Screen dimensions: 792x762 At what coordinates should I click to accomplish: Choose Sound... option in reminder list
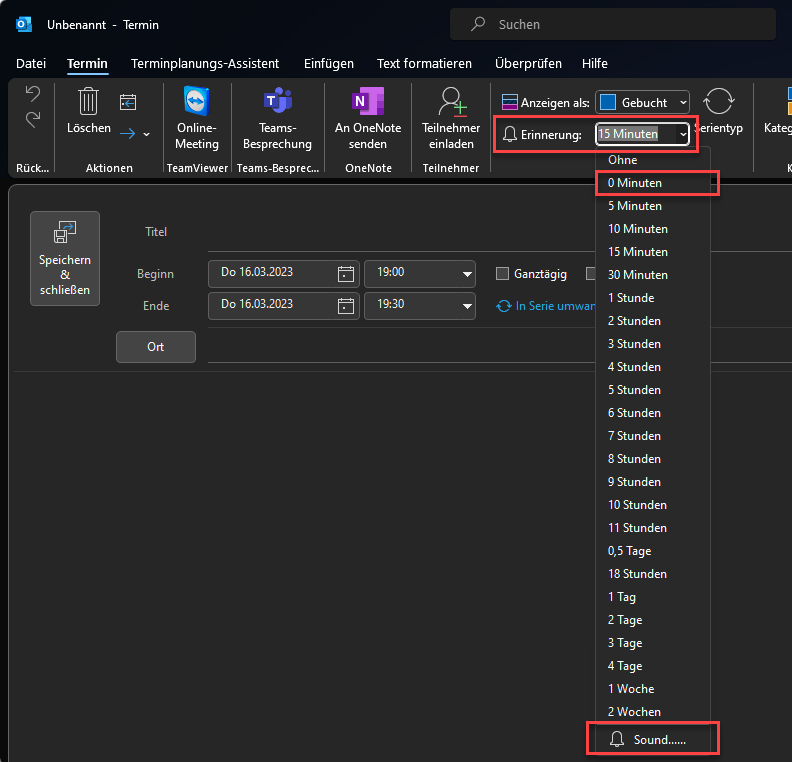click(x=651, y=740)
